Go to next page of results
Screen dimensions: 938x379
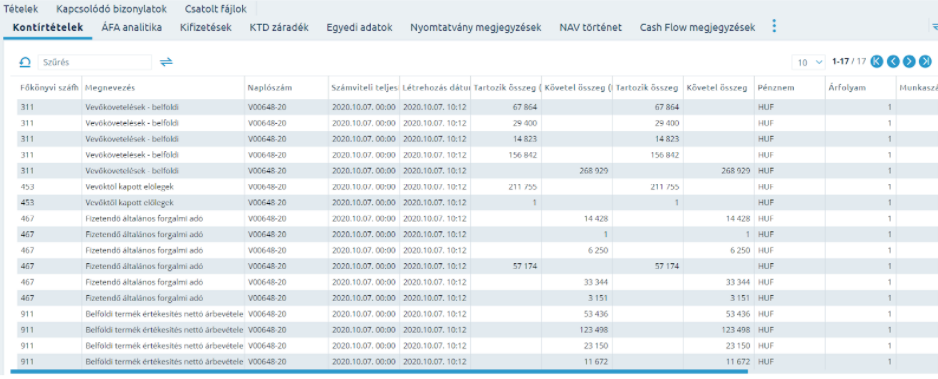pyautogui.click(x=909, y=61)
